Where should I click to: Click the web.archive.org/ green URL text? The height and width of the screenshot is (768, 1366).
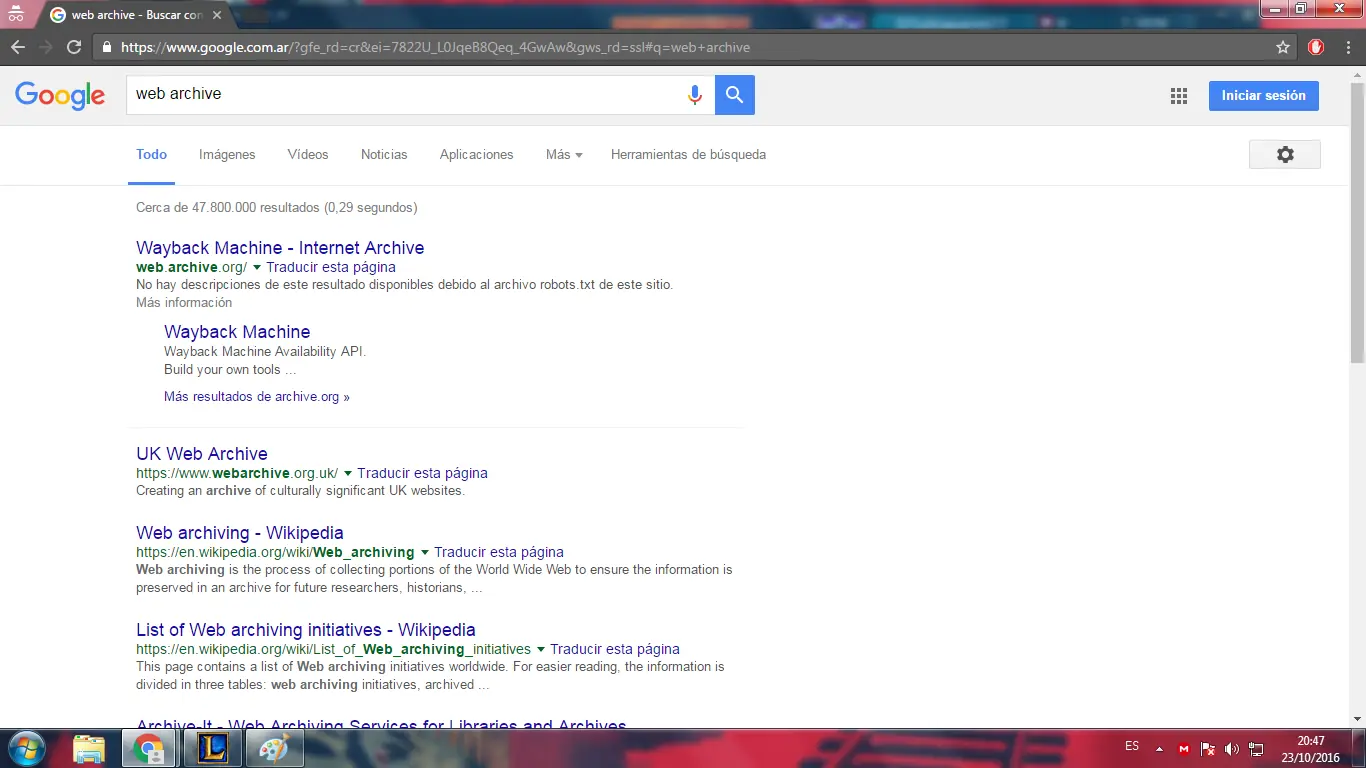[191, 267]
